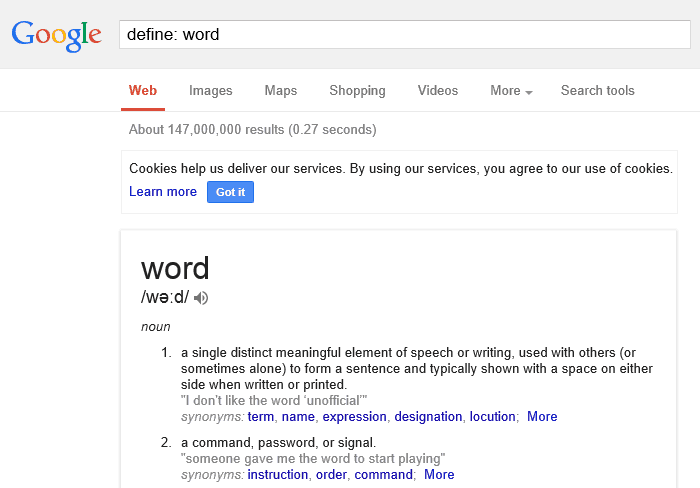700x488 pixels.
Task: Click the Got it cookie button
Action: (230, 192)
